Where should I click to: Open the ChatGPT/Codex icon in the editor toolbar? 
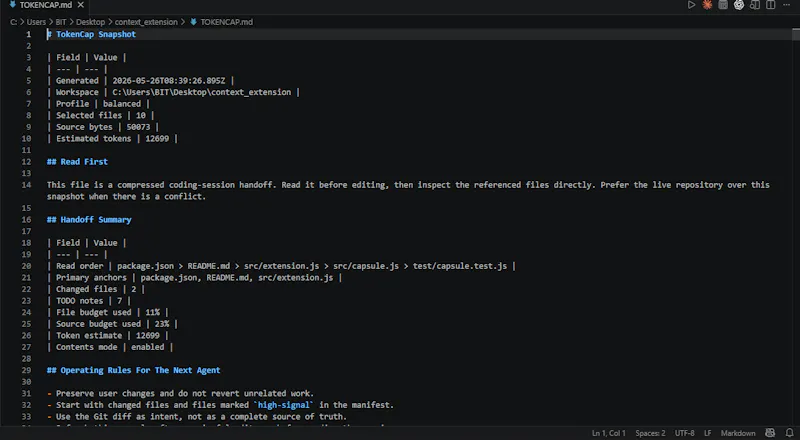pos(739,5)
